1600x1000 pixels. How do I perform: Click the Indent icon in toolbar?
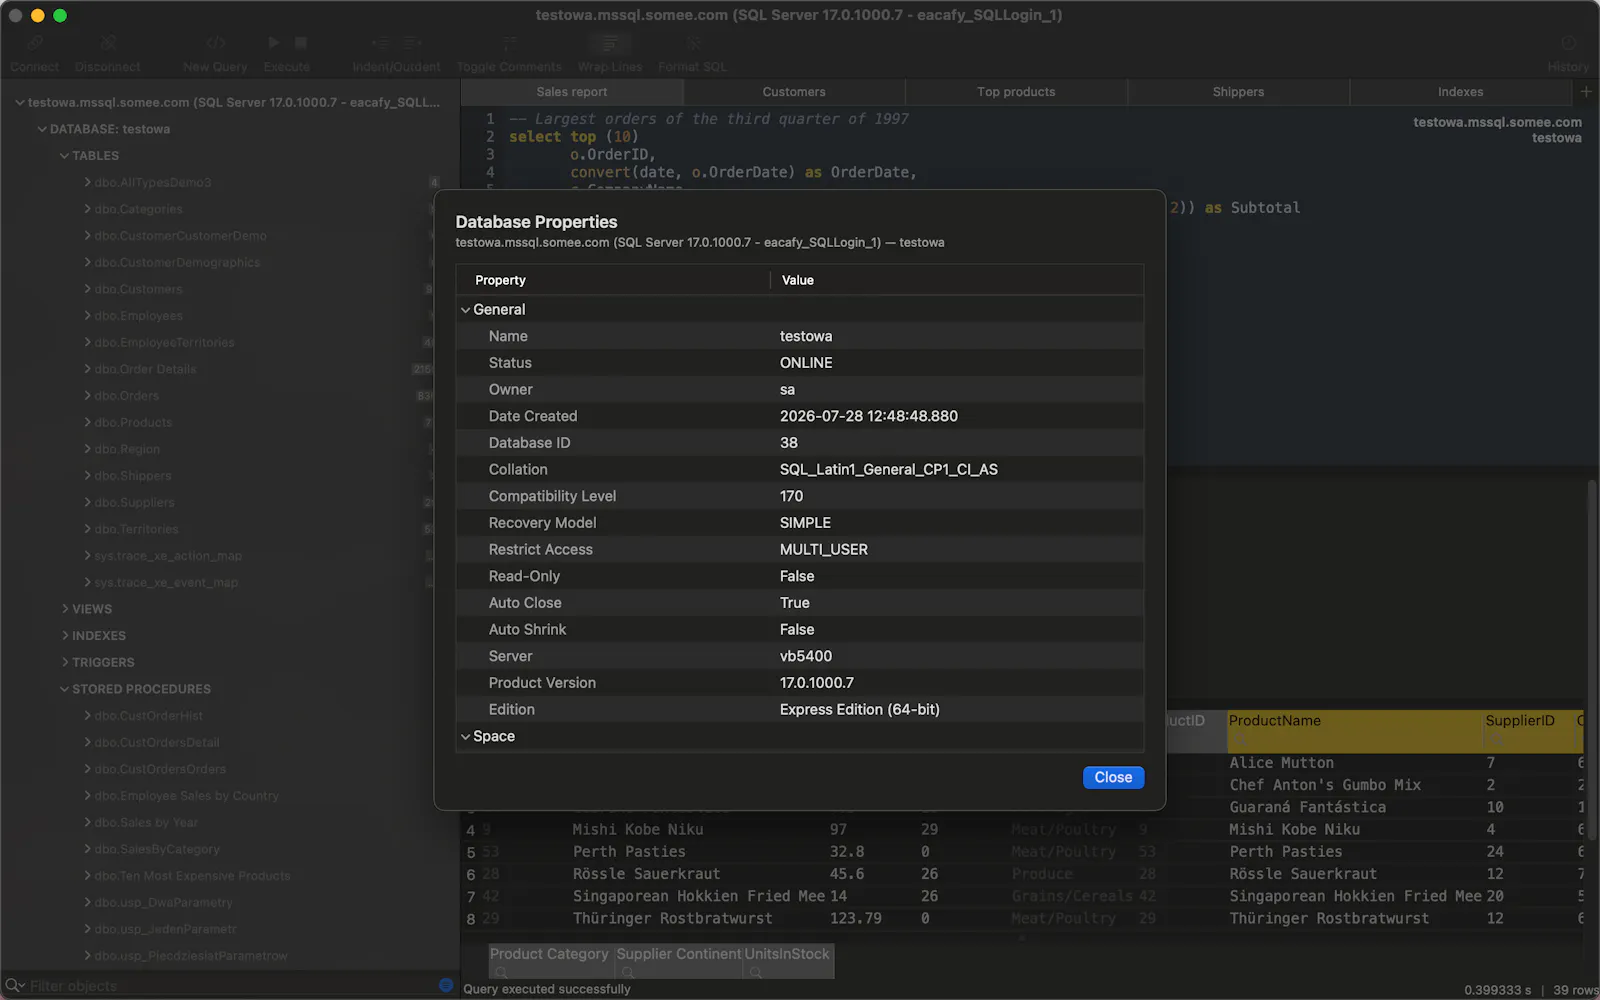click(380, 43)
